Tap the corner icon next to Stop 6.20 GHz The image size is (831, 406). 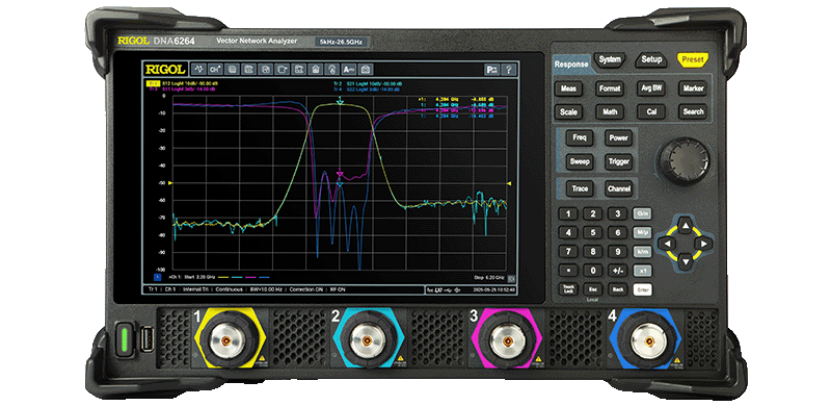[511, 278]
